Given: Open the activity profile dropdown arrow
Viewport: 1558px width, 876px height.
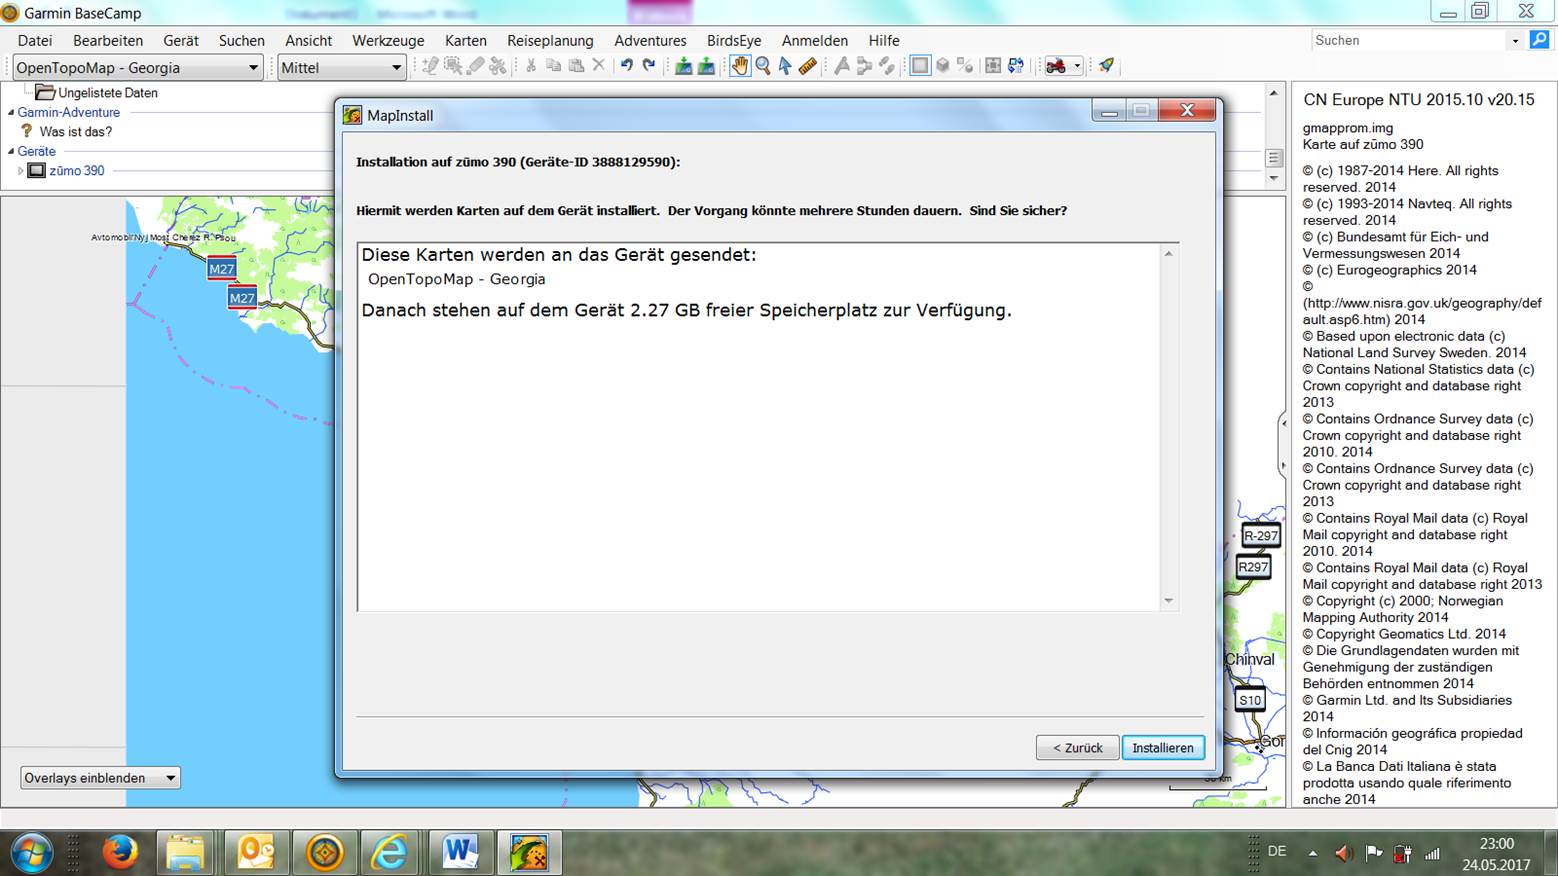Looking at the screenshot, I should pyautogui.click(x=1077, y=66).
